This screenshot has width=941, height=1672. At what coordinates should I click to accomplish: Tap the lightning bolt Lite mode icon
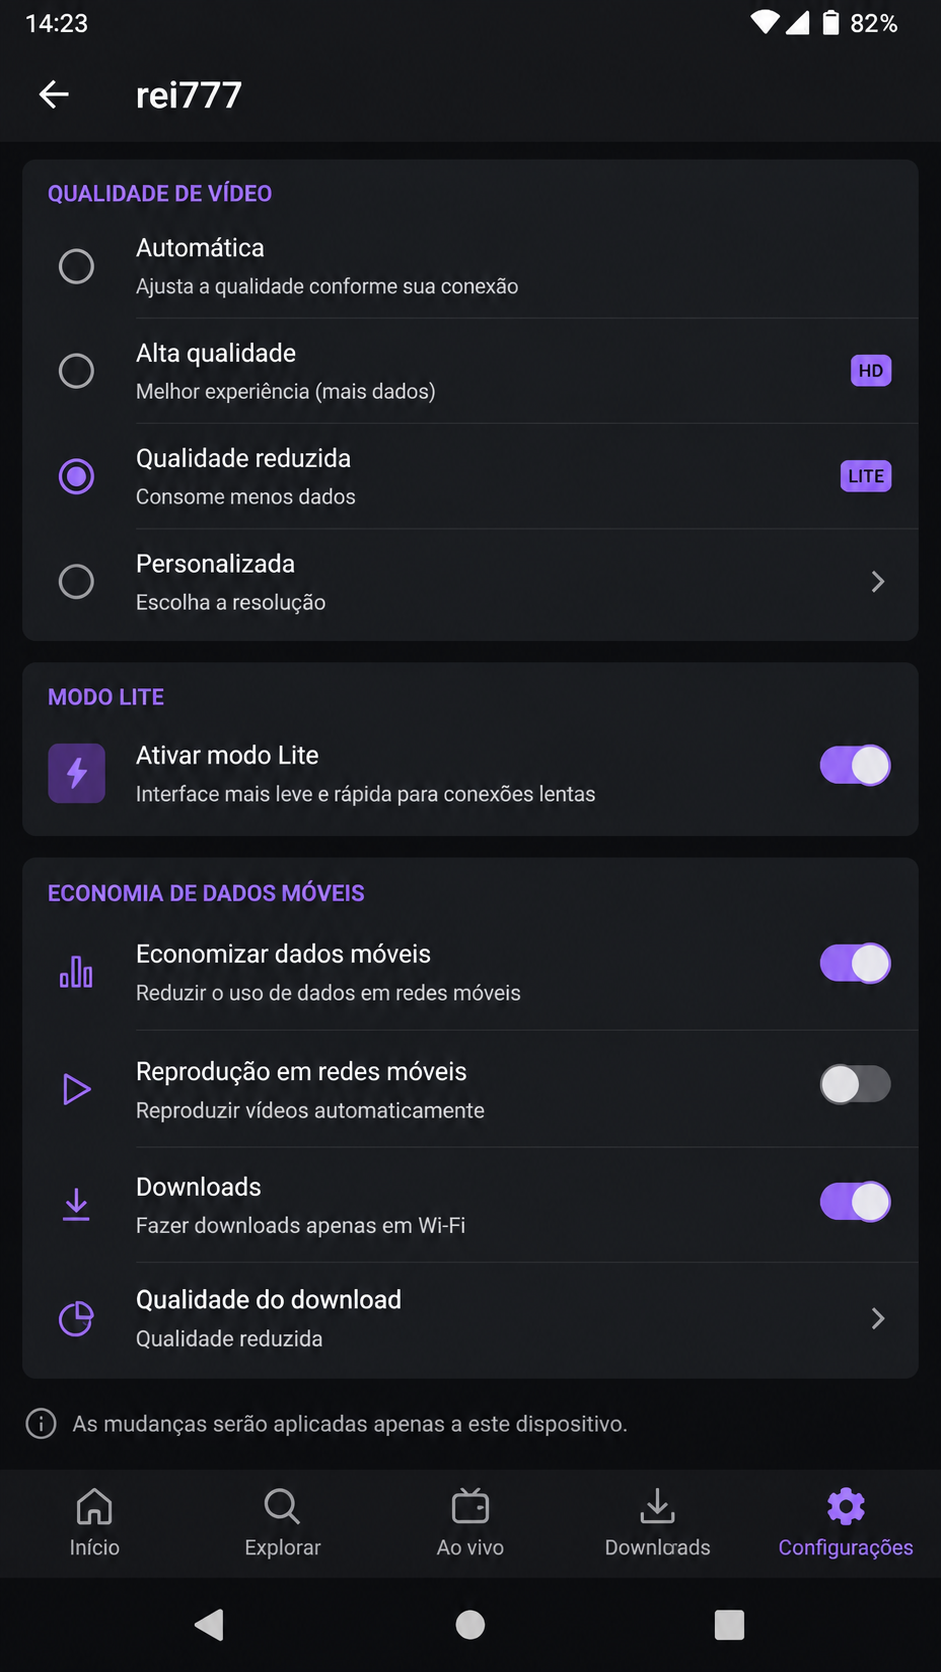pos(76,773)
